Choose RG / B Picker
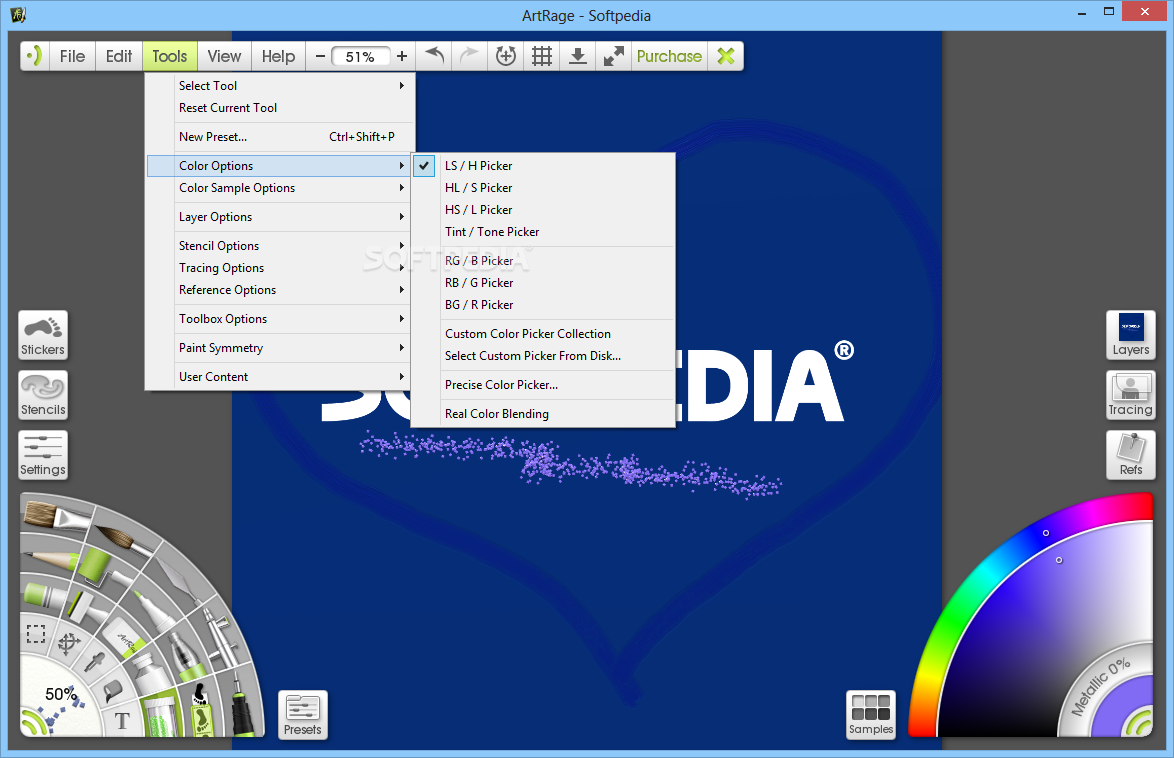The height and width of the screenshot is (758, 1174). coord(543,261)
